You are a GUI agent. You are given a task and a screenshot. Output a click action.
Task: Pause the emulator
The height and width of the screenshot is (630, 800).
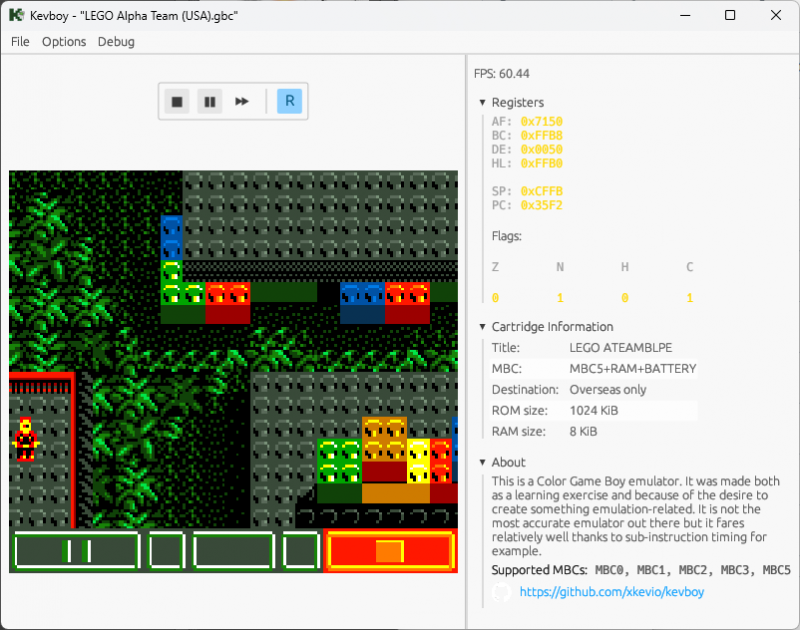click(210, 102)
